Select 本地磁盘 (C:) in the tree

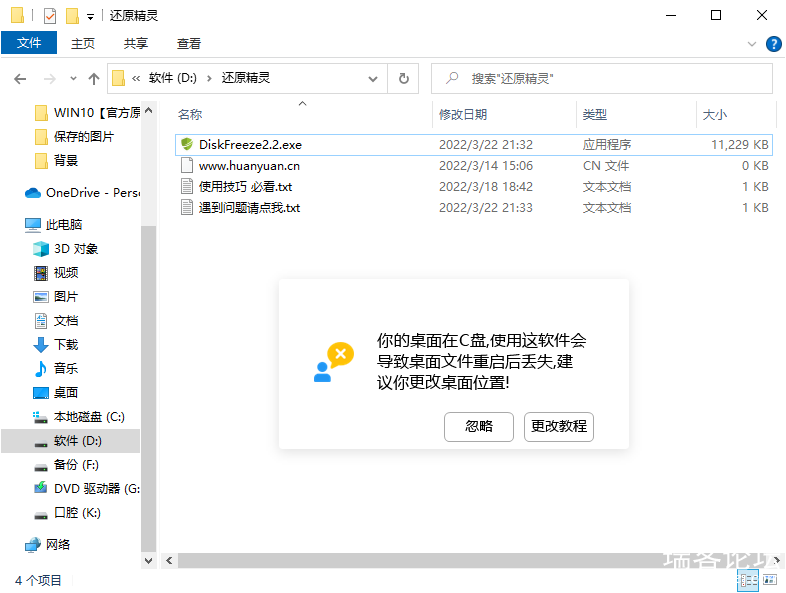[x=88, y=417]
